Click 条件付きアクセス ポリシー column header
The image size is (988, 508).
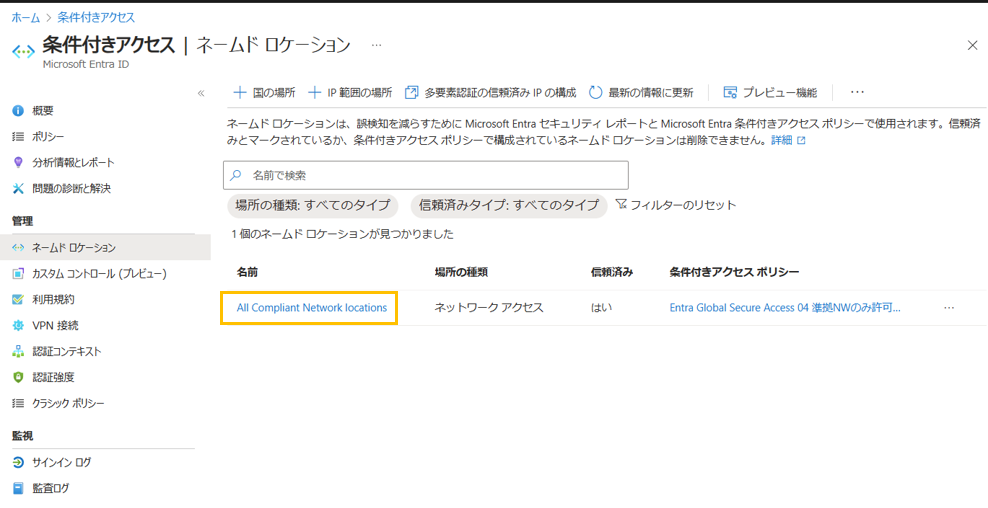734,272
